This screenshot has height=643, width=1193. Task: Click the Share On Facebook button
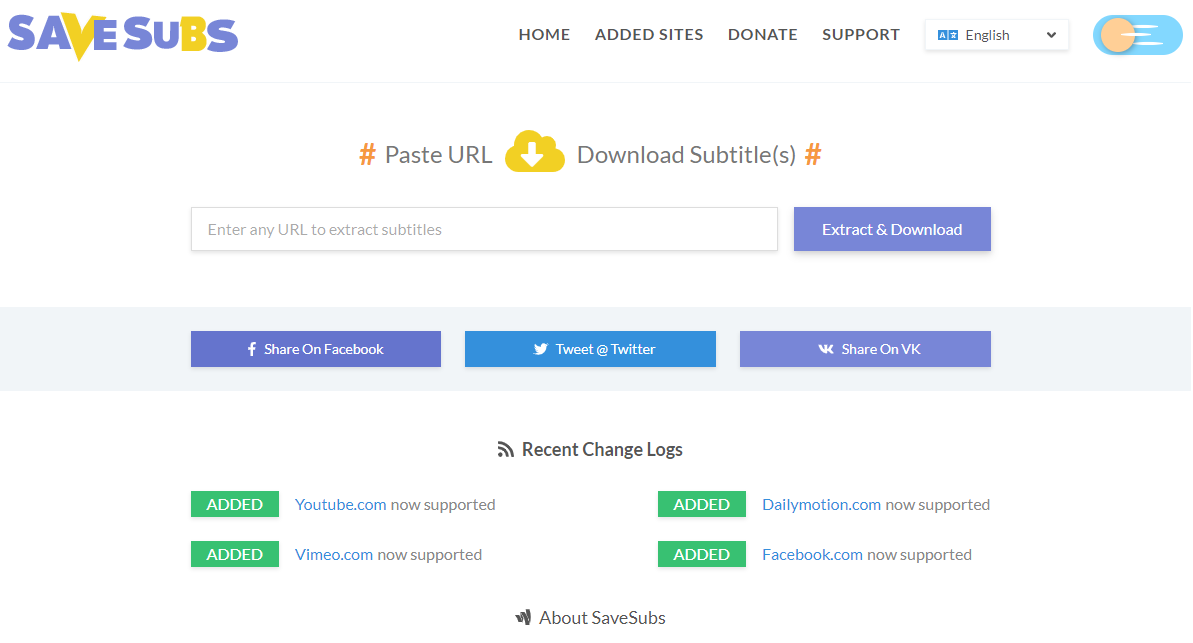point(315,349)
